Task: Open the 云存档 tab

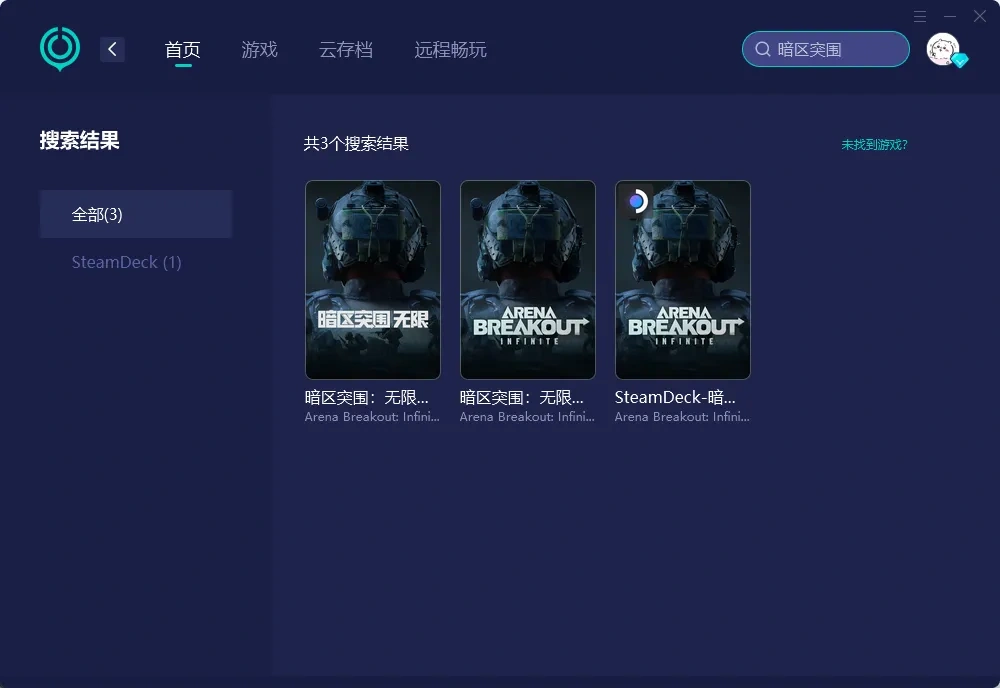Action: click(x=346, y=48)
